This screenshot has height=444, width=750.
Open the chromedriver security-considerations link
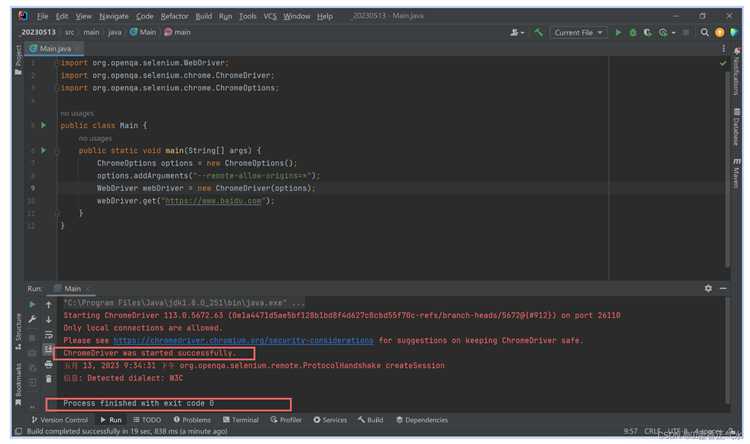click(x=243, y=341)
